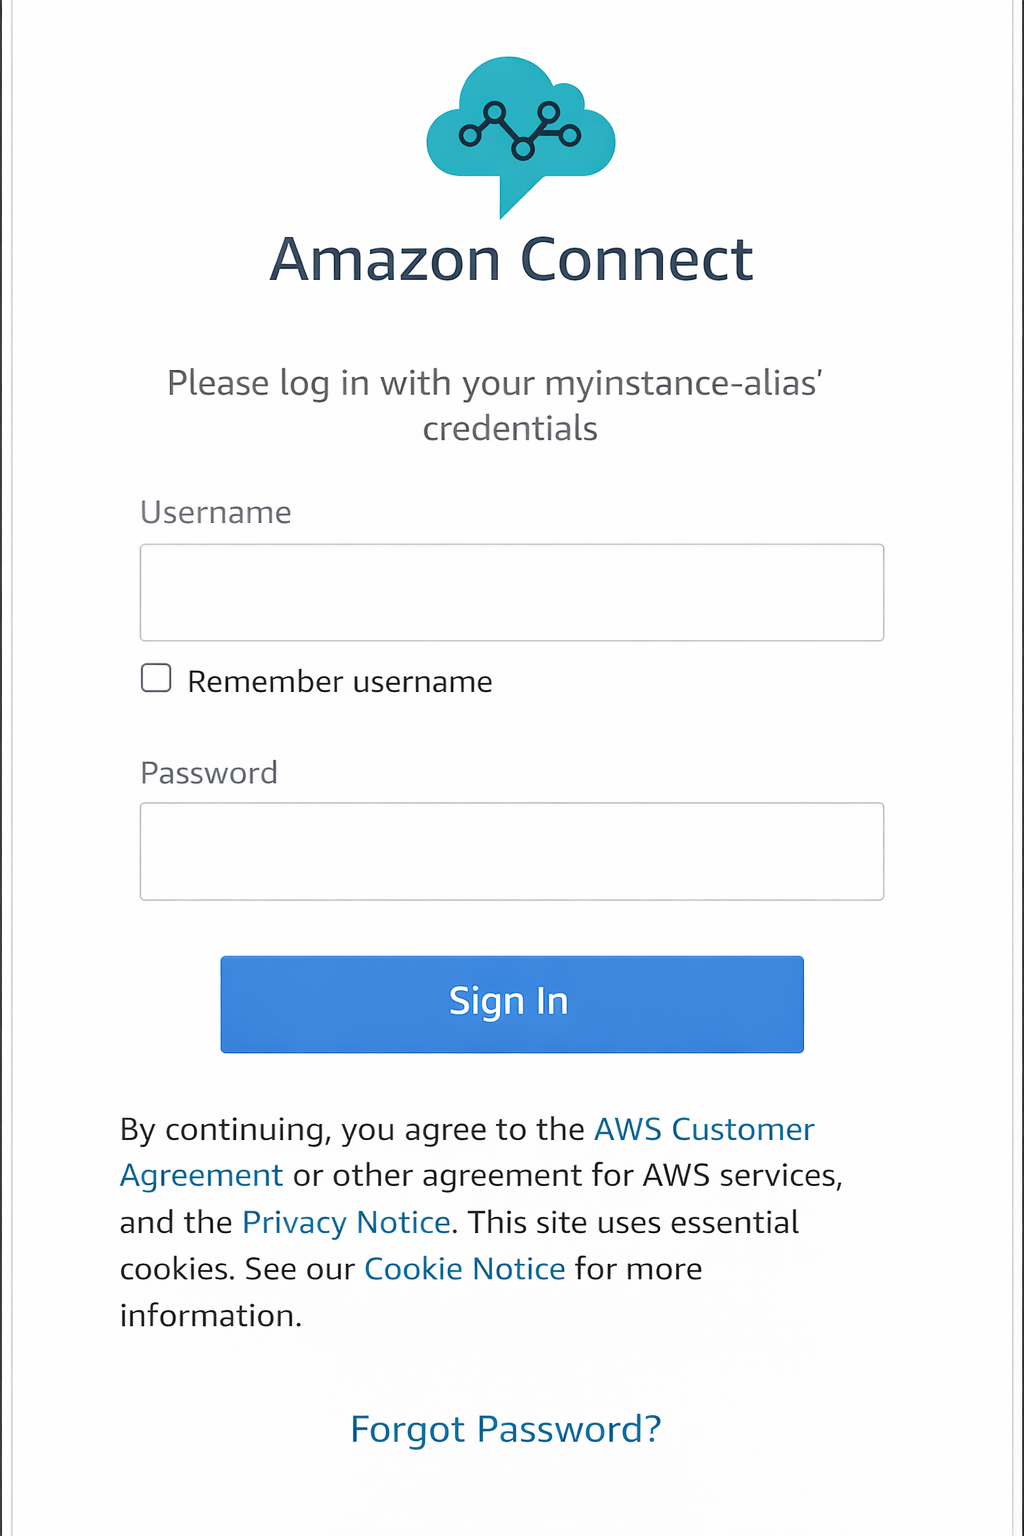
Task: Click the Amazon Connect cloud logo
Action: 520,128
